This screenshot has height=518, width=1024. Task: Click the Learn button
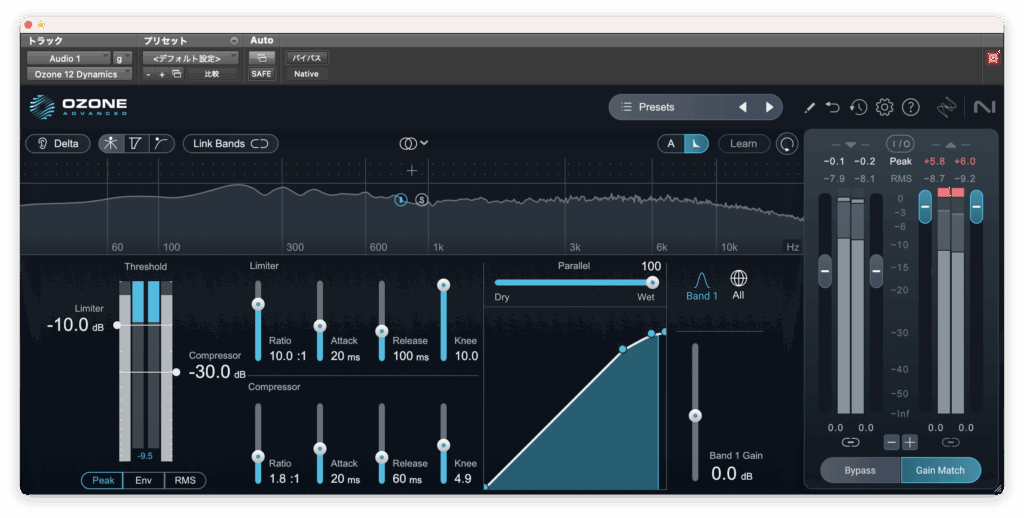click(x=743, y=144)
